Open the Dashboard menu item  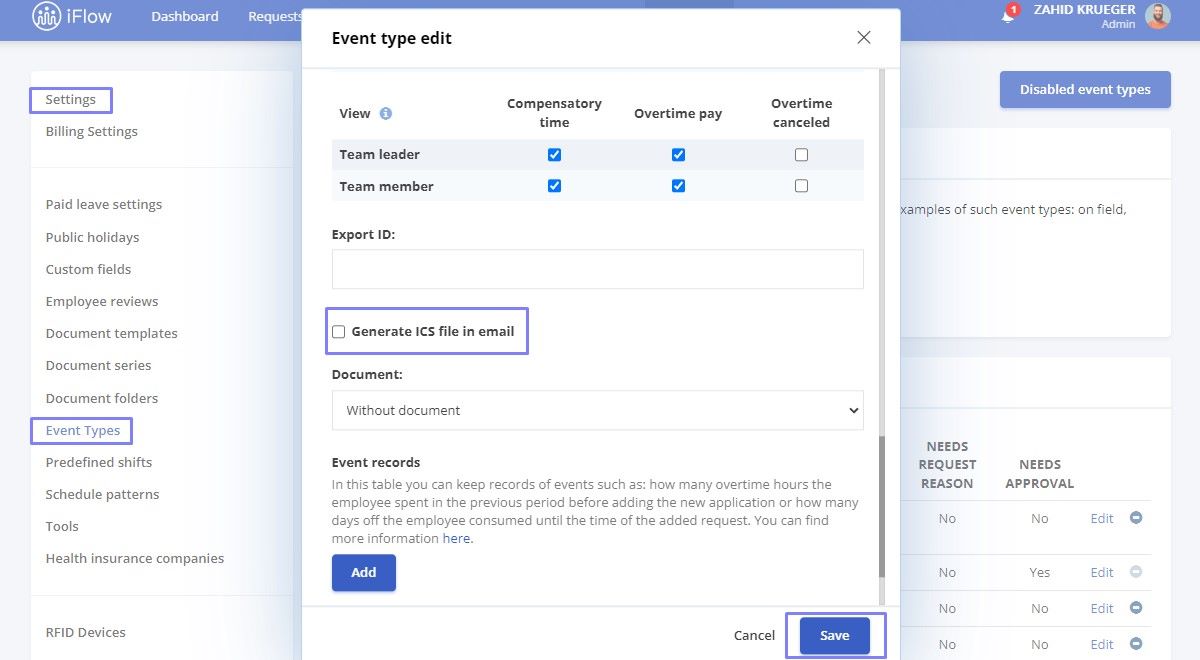tap(185, 16)
